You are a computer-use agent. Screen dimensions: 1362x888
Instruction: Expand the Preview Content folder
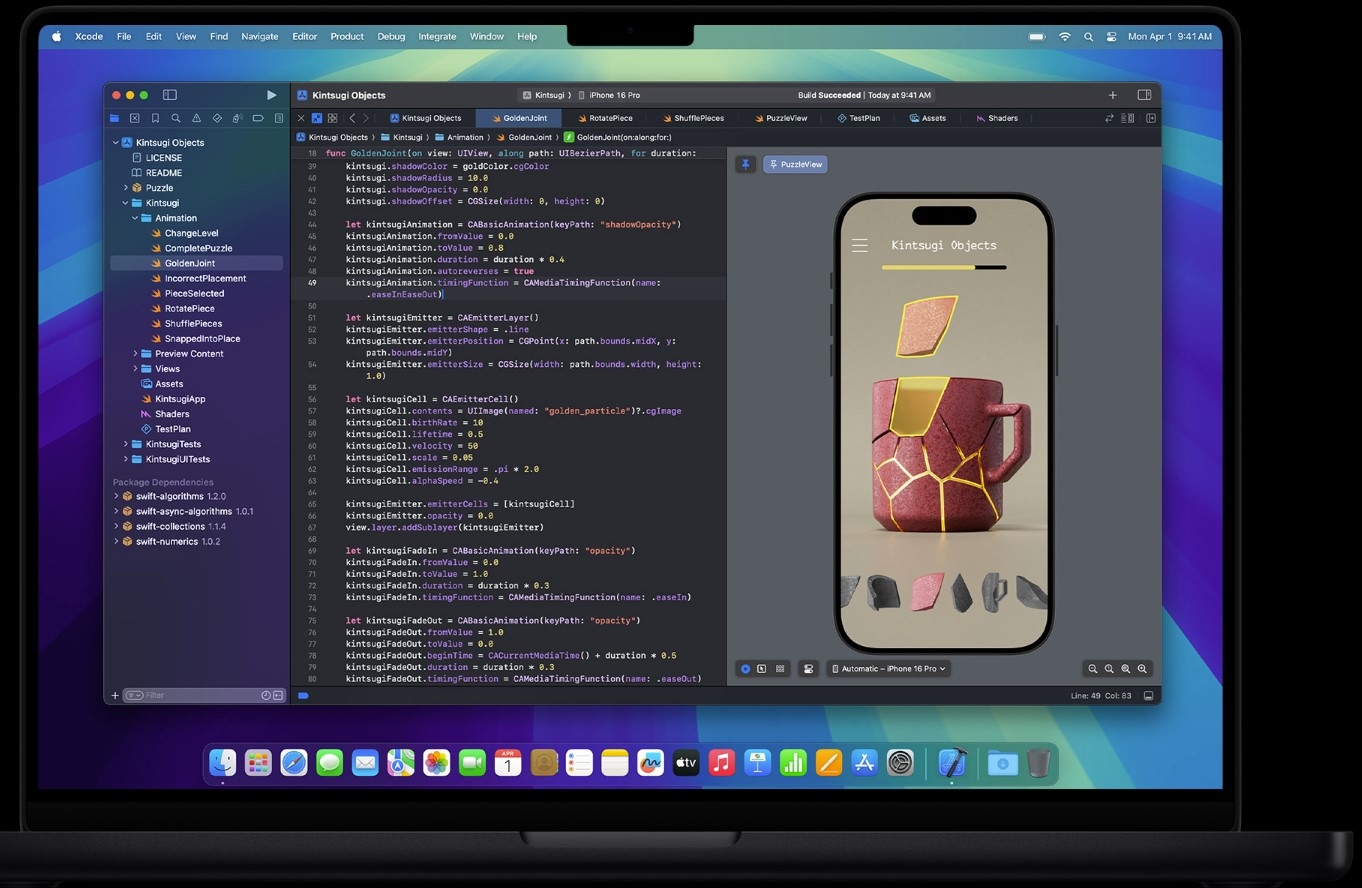click(x=134, y=354)
